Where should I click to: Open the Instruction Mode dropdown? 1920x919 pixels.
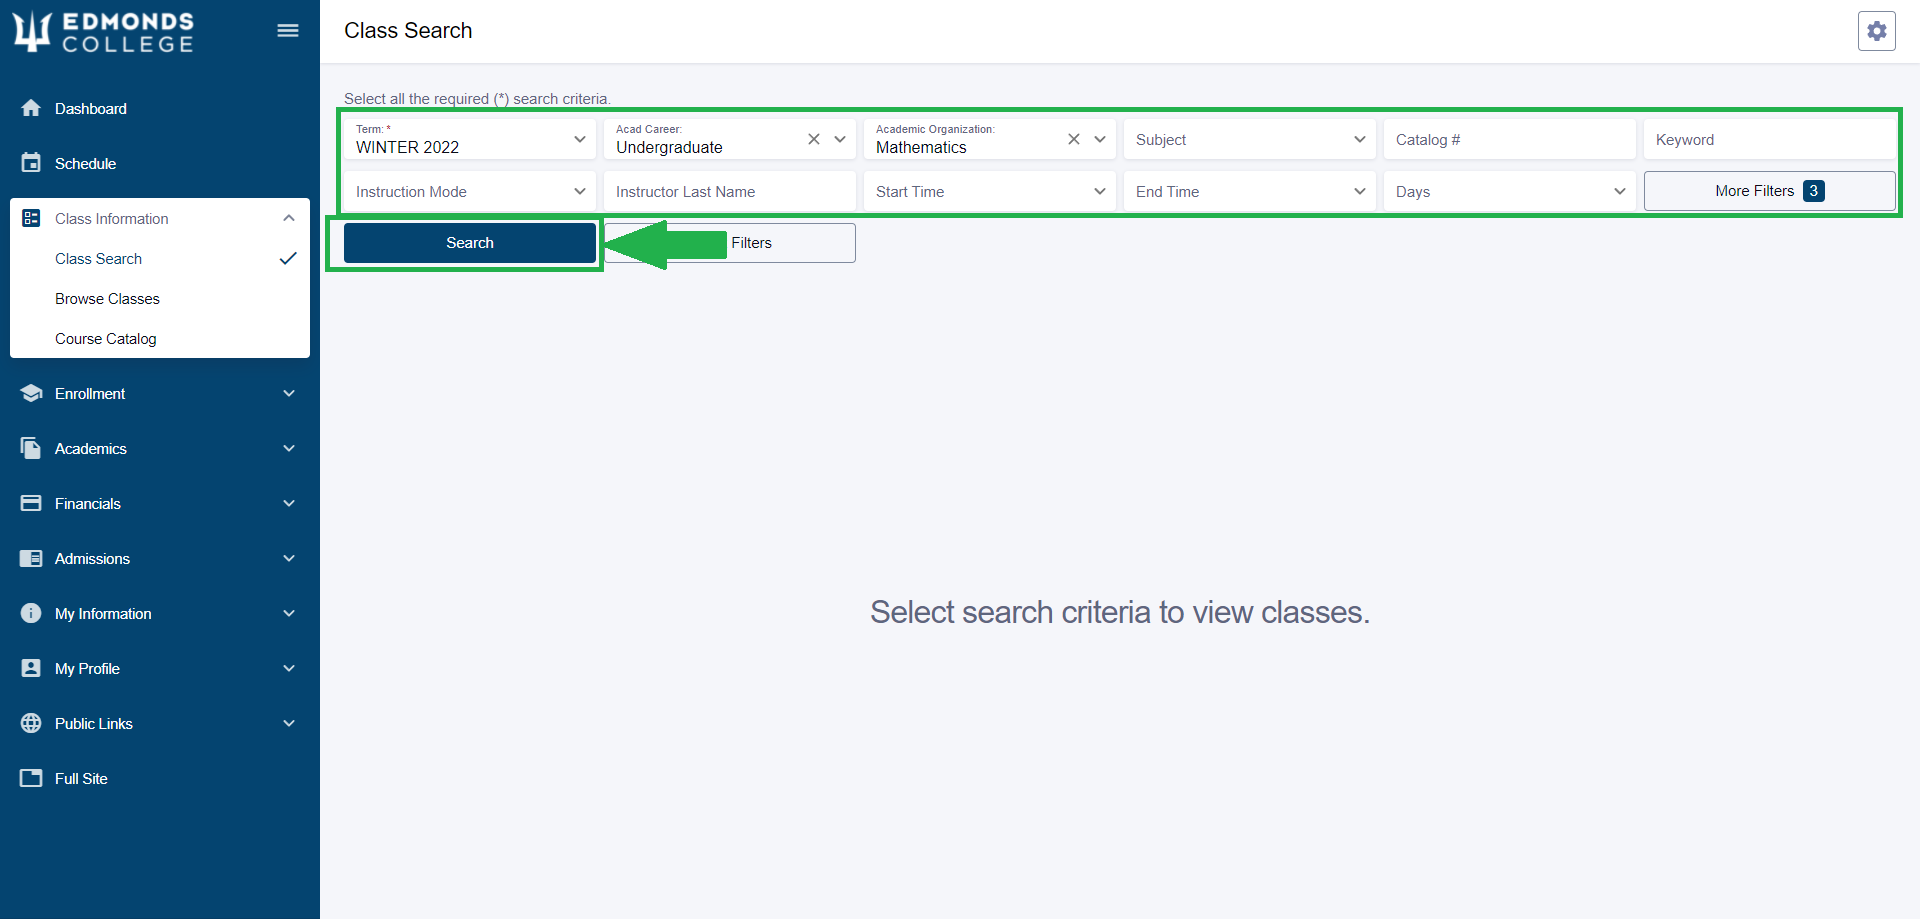tap(470, 191)
